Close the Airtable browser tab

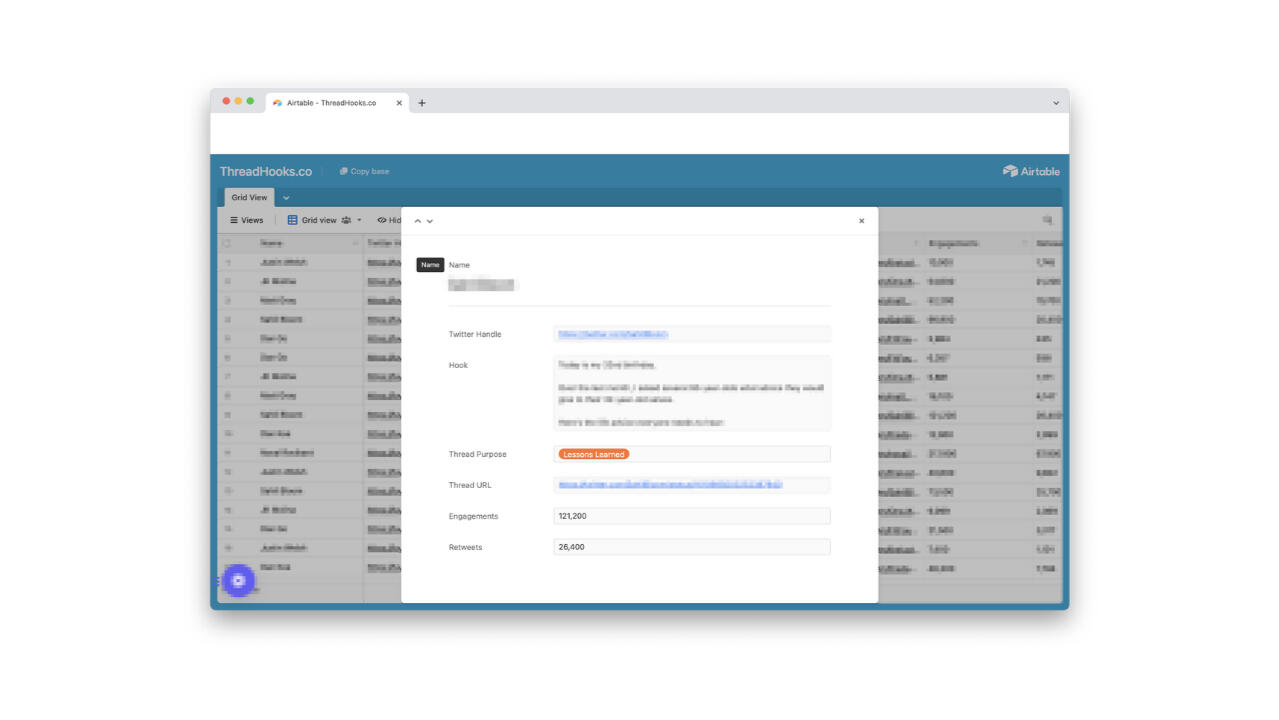399,103
